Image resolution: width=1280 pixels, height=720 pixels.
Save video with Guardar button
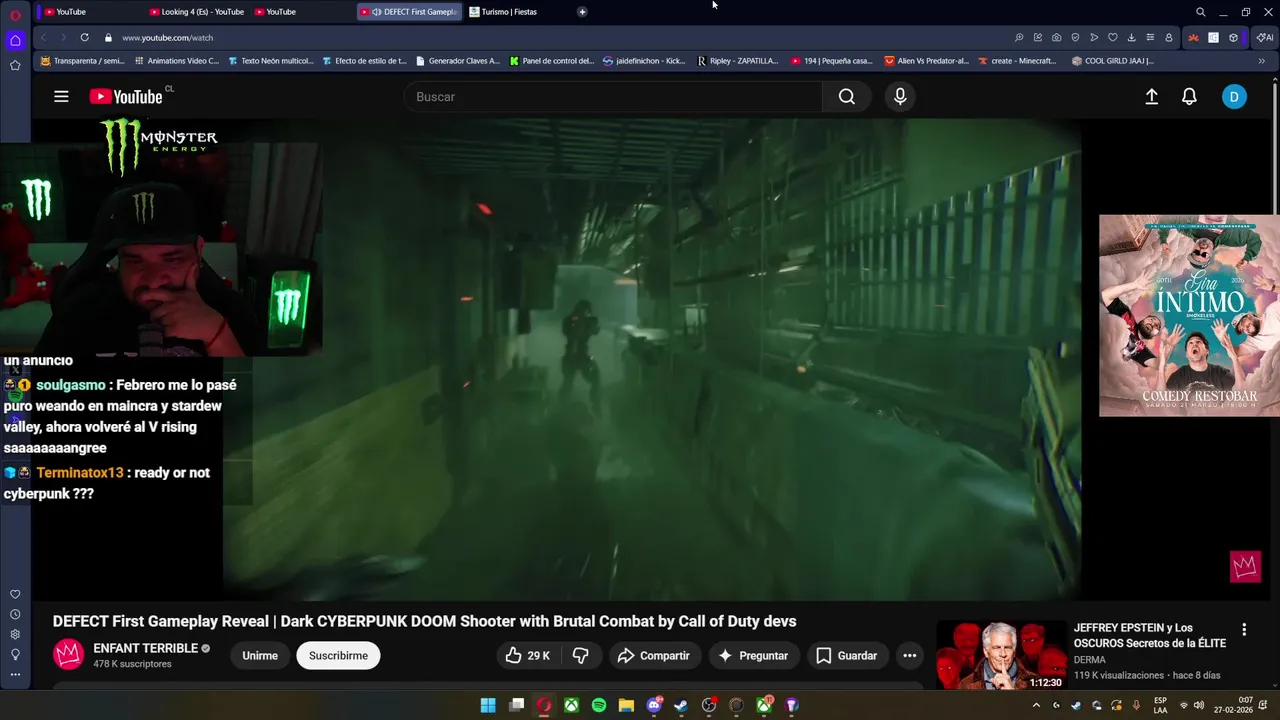[x=846, y=656]
